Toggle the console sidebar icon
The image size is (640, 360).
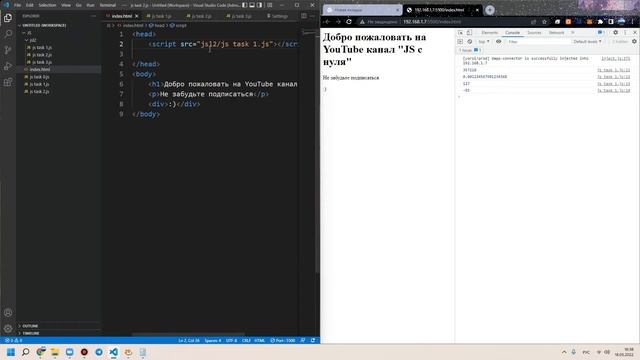[x=460, y=42]
